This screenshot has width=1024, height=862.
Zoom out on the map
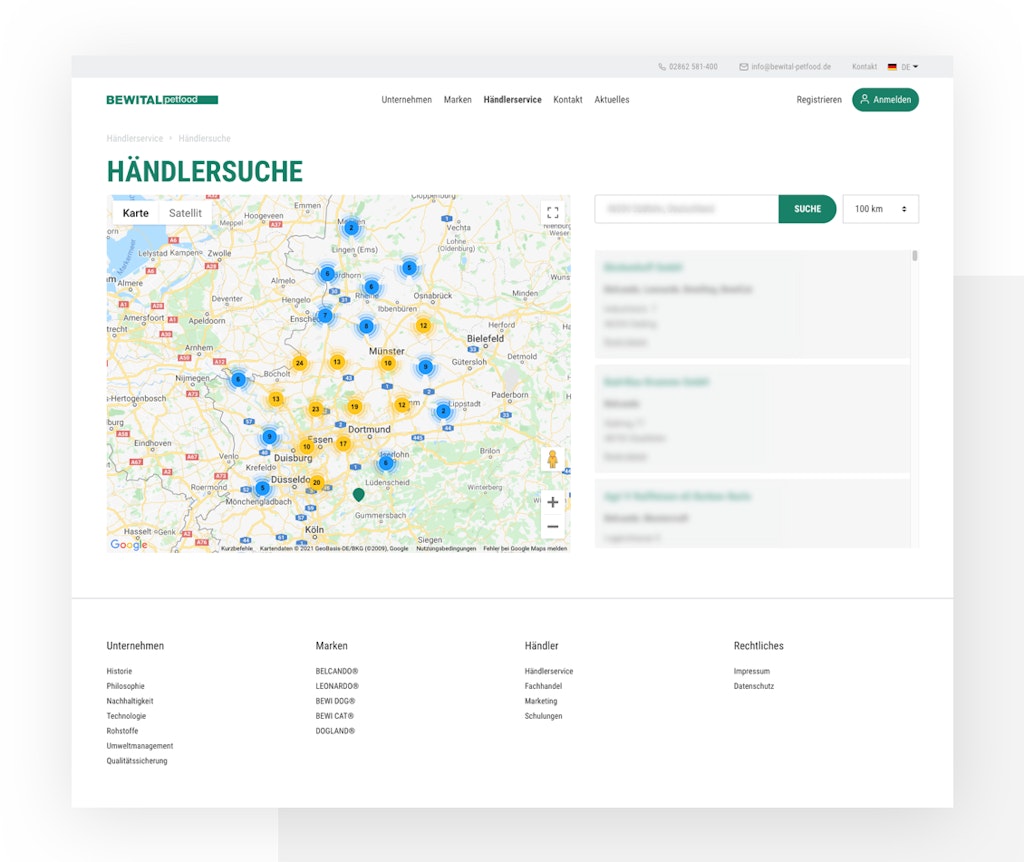552,526
